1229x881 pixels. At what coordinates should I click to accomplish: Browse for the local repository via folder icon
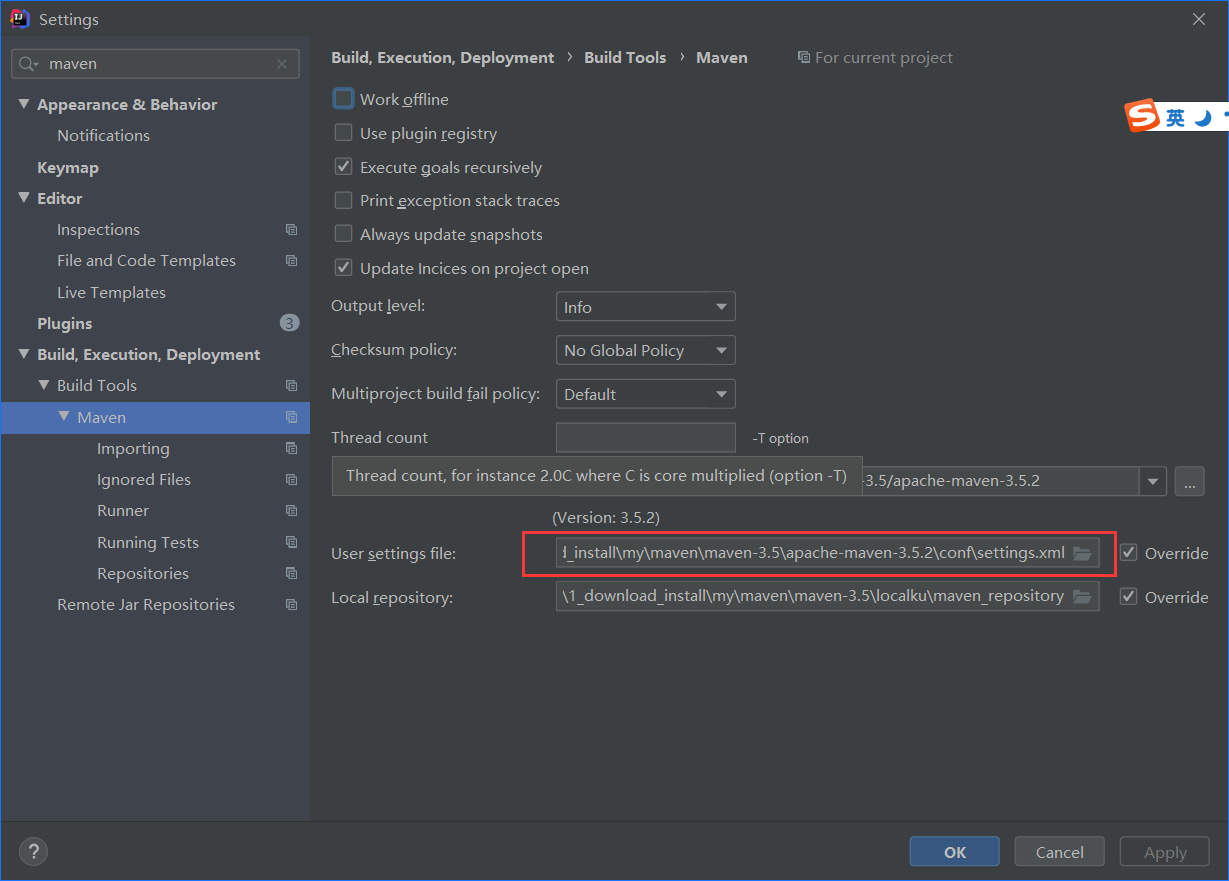tap(1082, 597)
